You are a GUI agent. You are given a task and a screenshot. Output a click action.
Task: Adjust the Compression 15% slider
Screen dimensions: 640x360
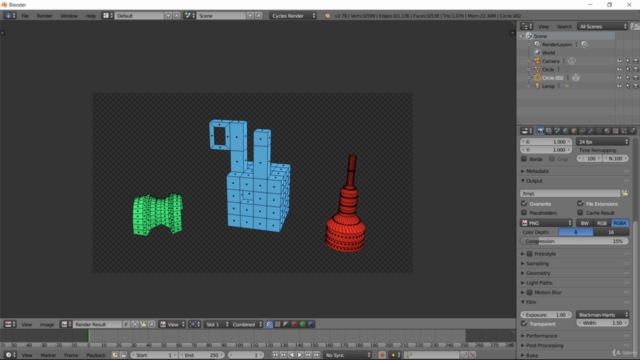[x=574, y=241]
